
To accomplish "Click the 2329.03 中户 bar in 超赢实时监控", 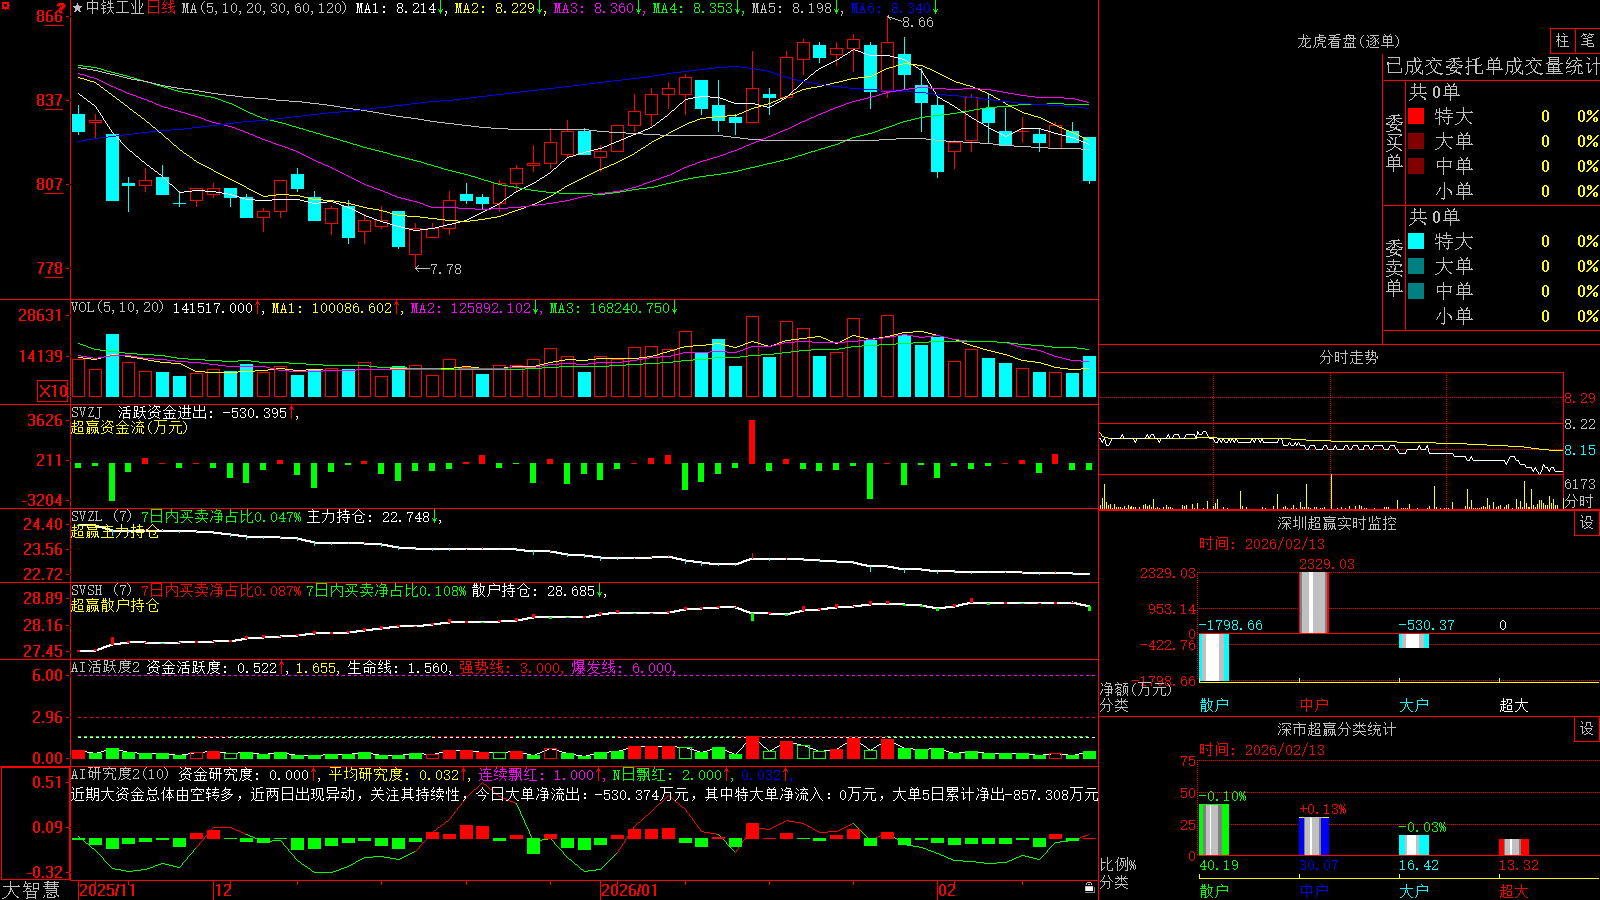I will click(1314, 602).
